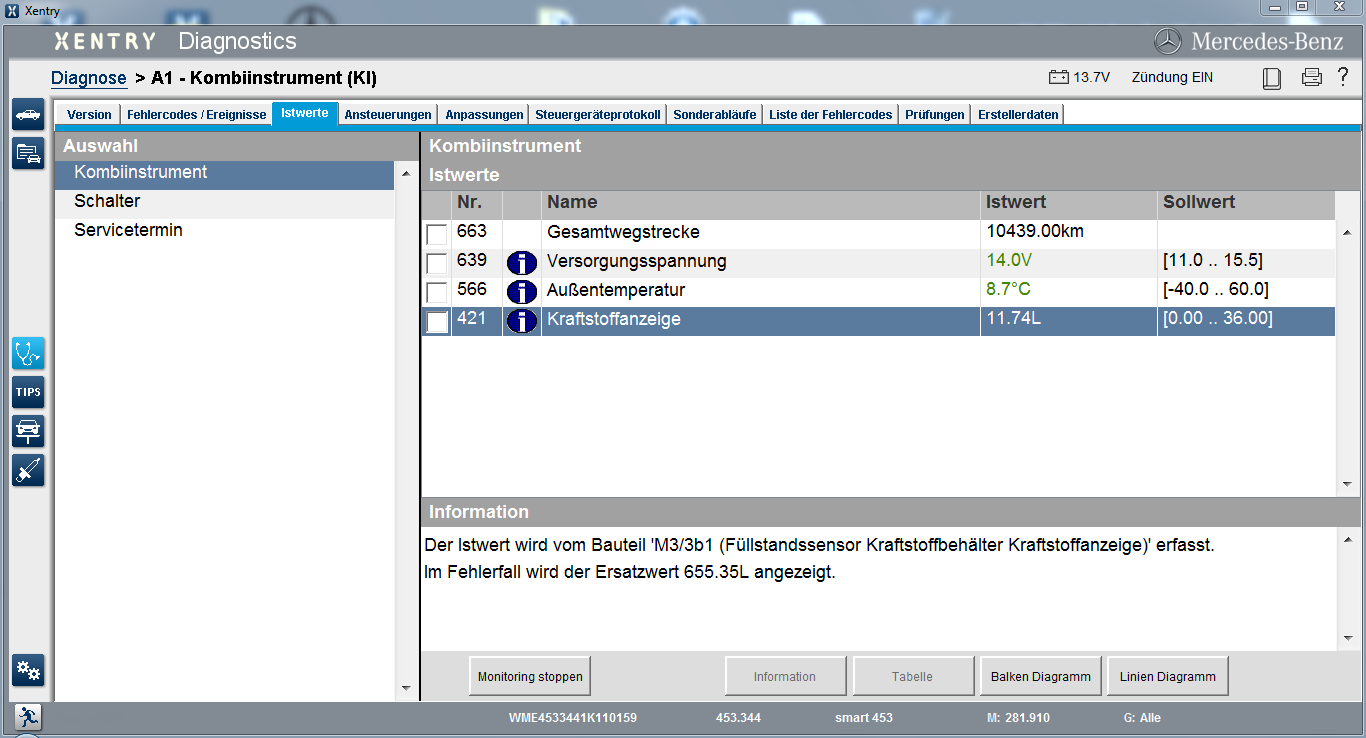Click value 10439.00km
This screenshot has width=1366, height=738.
tap(1035, 232)
